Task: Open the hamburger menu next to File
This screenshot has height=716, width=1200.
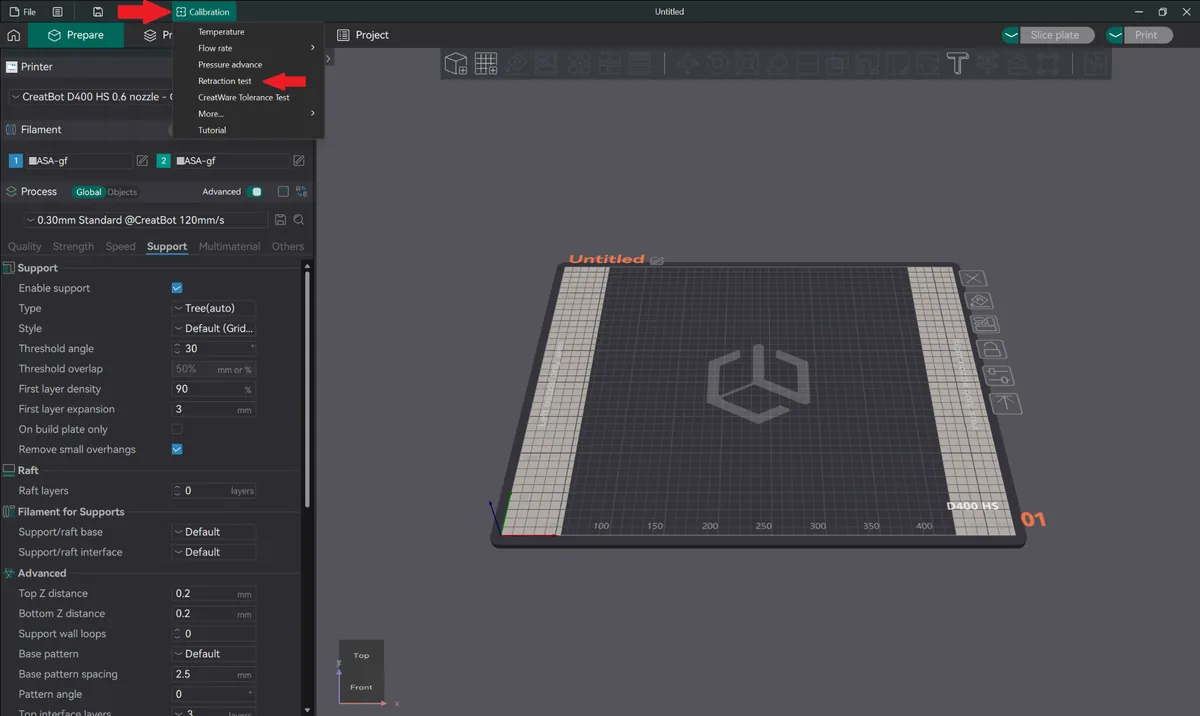Action: click(58, 12)
